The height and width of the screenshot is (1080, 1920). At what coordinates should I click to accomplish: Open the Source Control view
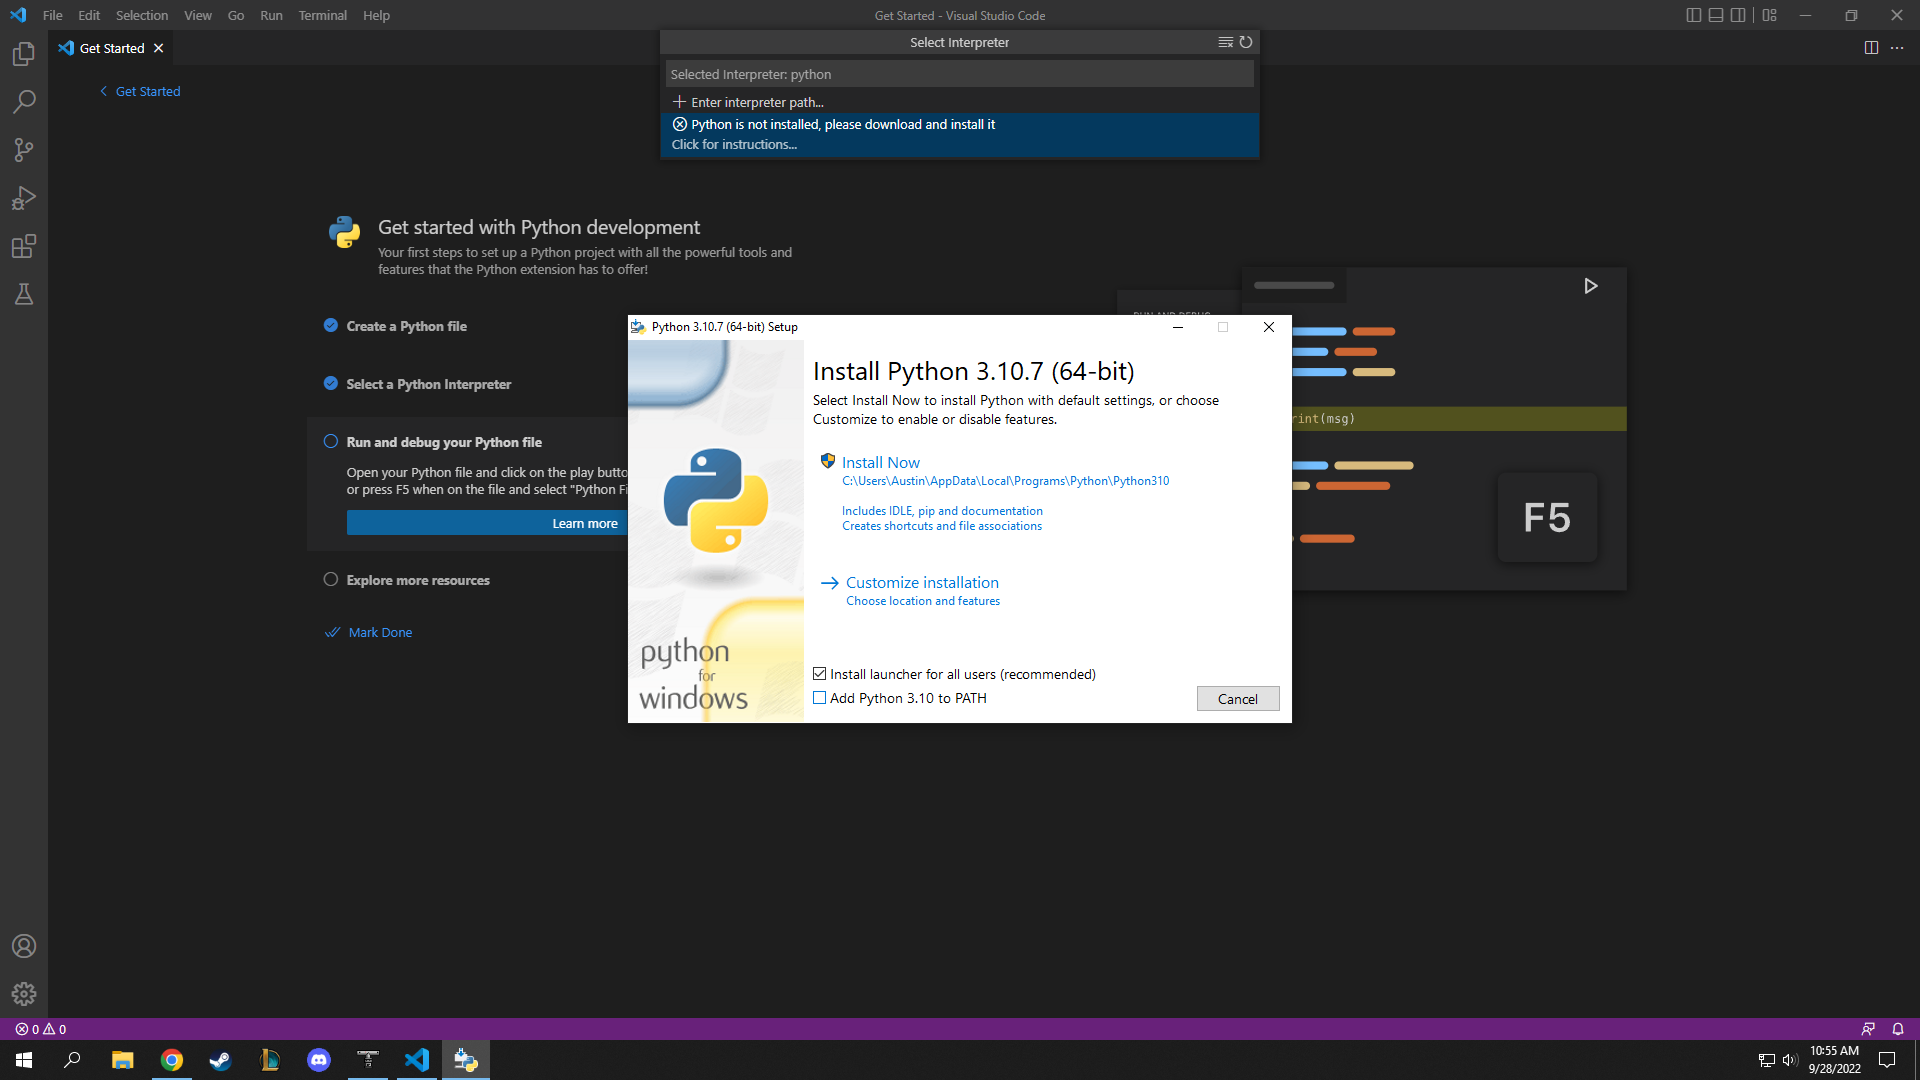pos(24,149)
